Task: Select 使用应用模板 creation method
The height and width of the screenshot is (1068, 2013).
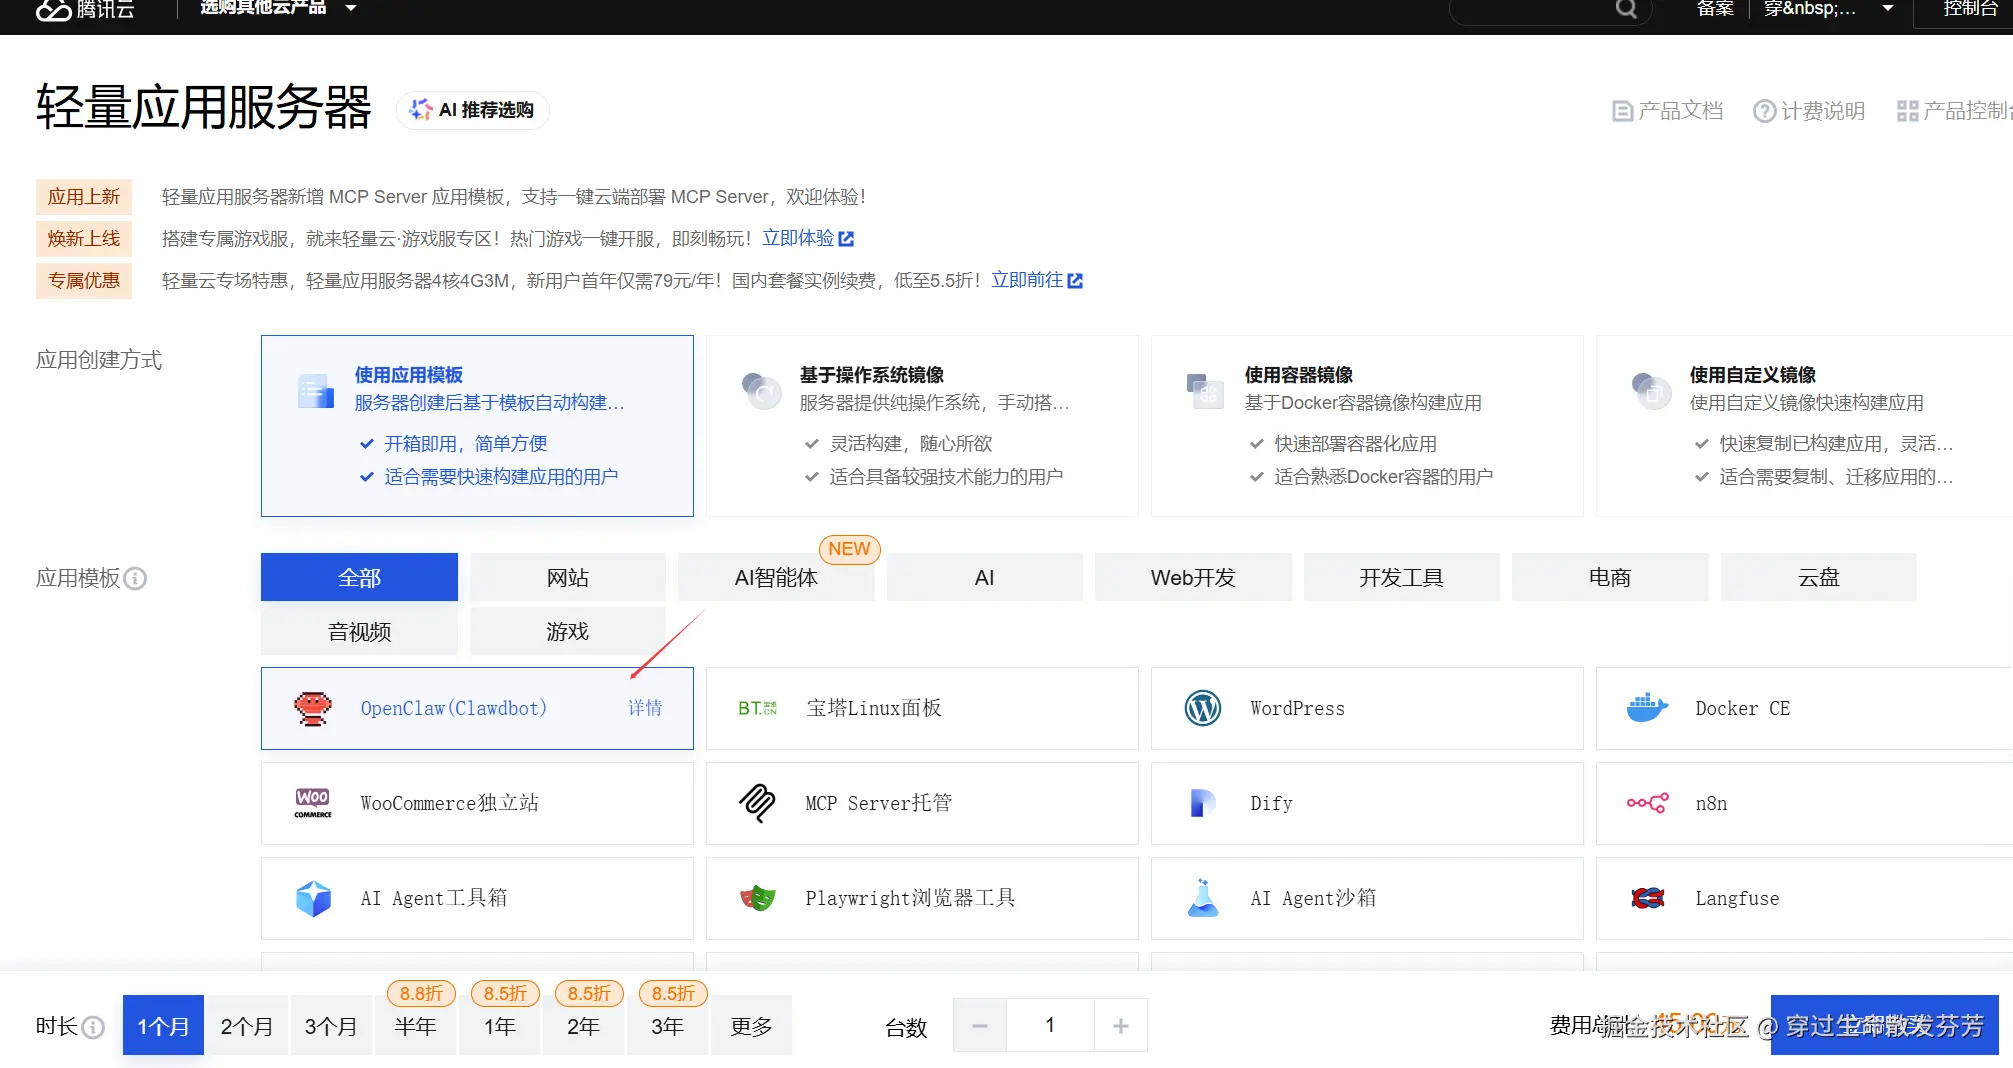Action: (x=477, y=426)
